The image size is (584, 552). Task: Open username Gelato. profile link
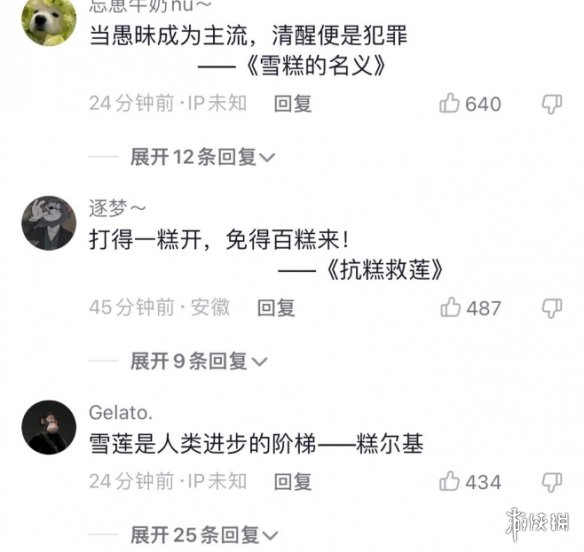tap(121, 412)
